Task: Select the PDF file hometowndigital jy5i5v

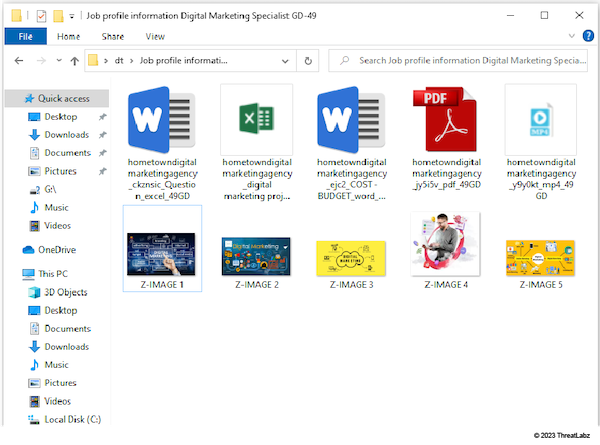Action: [x=446, y=138]
